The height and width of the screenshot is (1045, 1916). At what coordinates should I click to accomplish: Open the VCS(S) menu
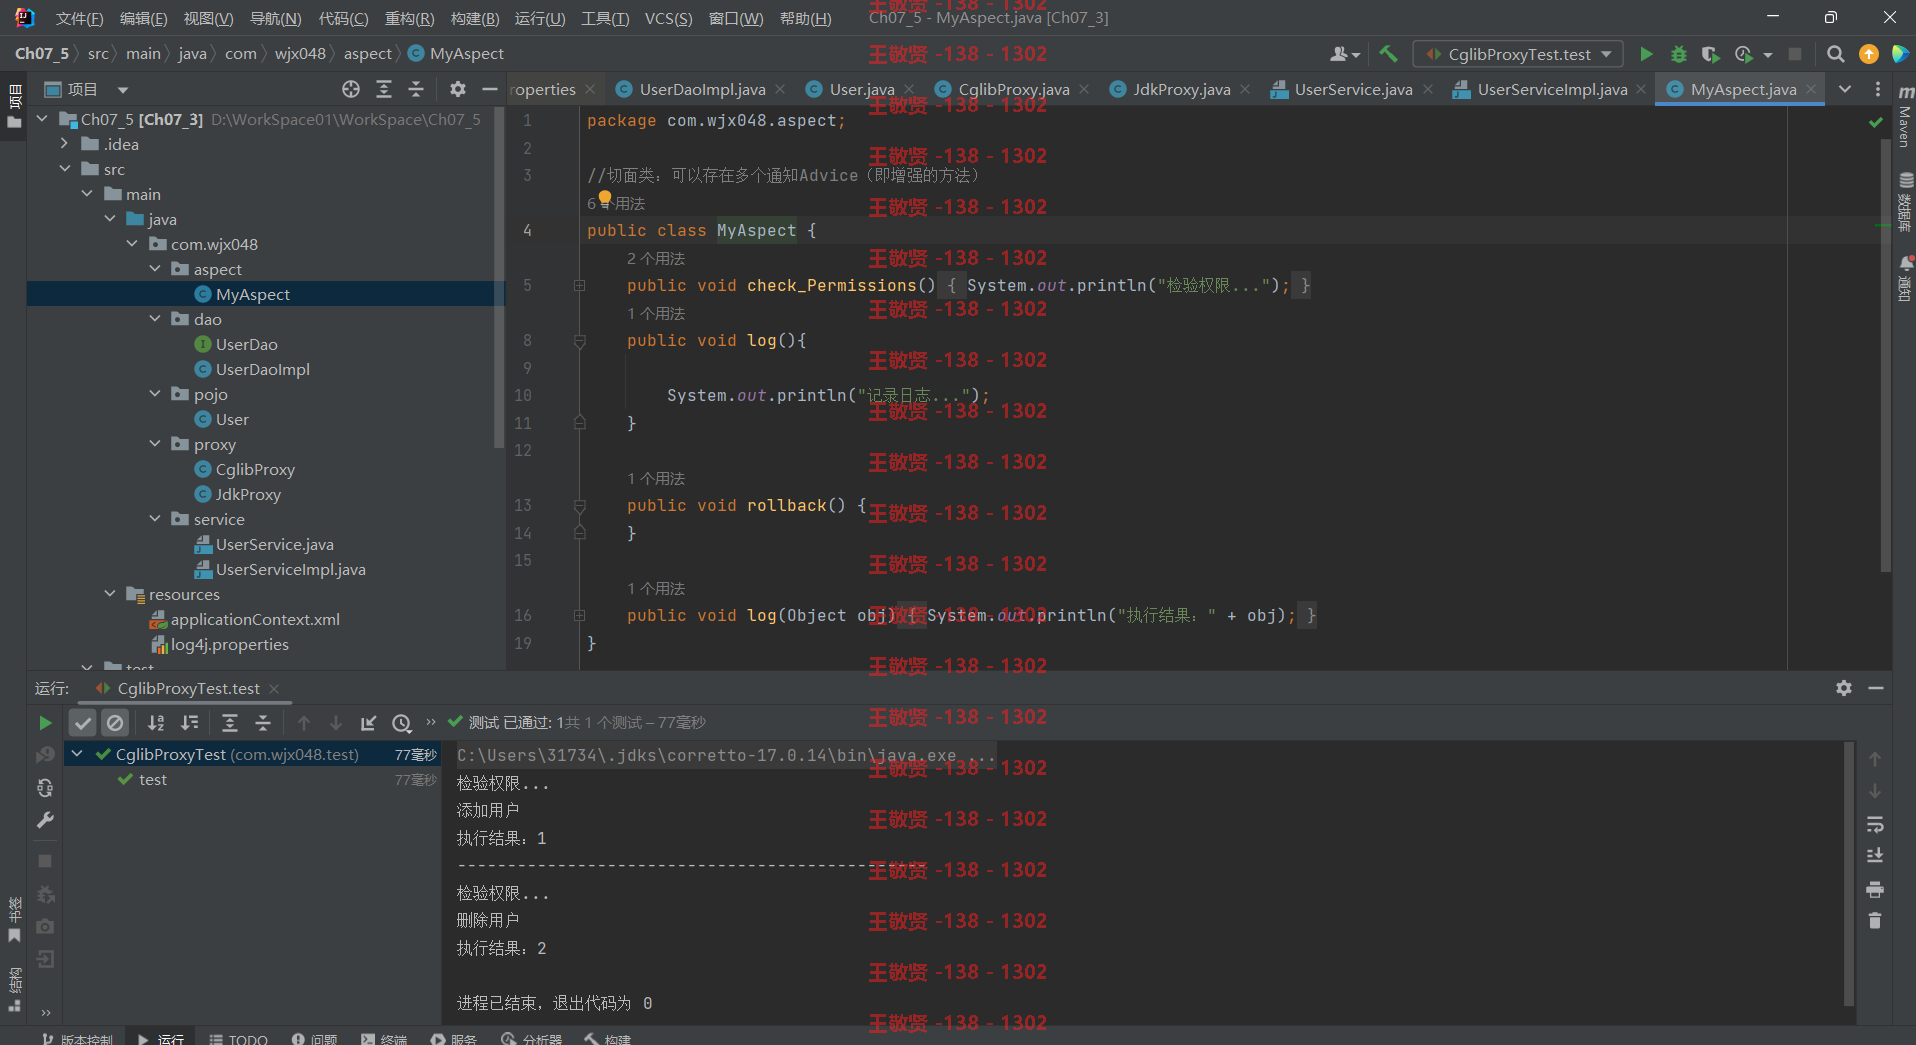[x=668, y=18]
